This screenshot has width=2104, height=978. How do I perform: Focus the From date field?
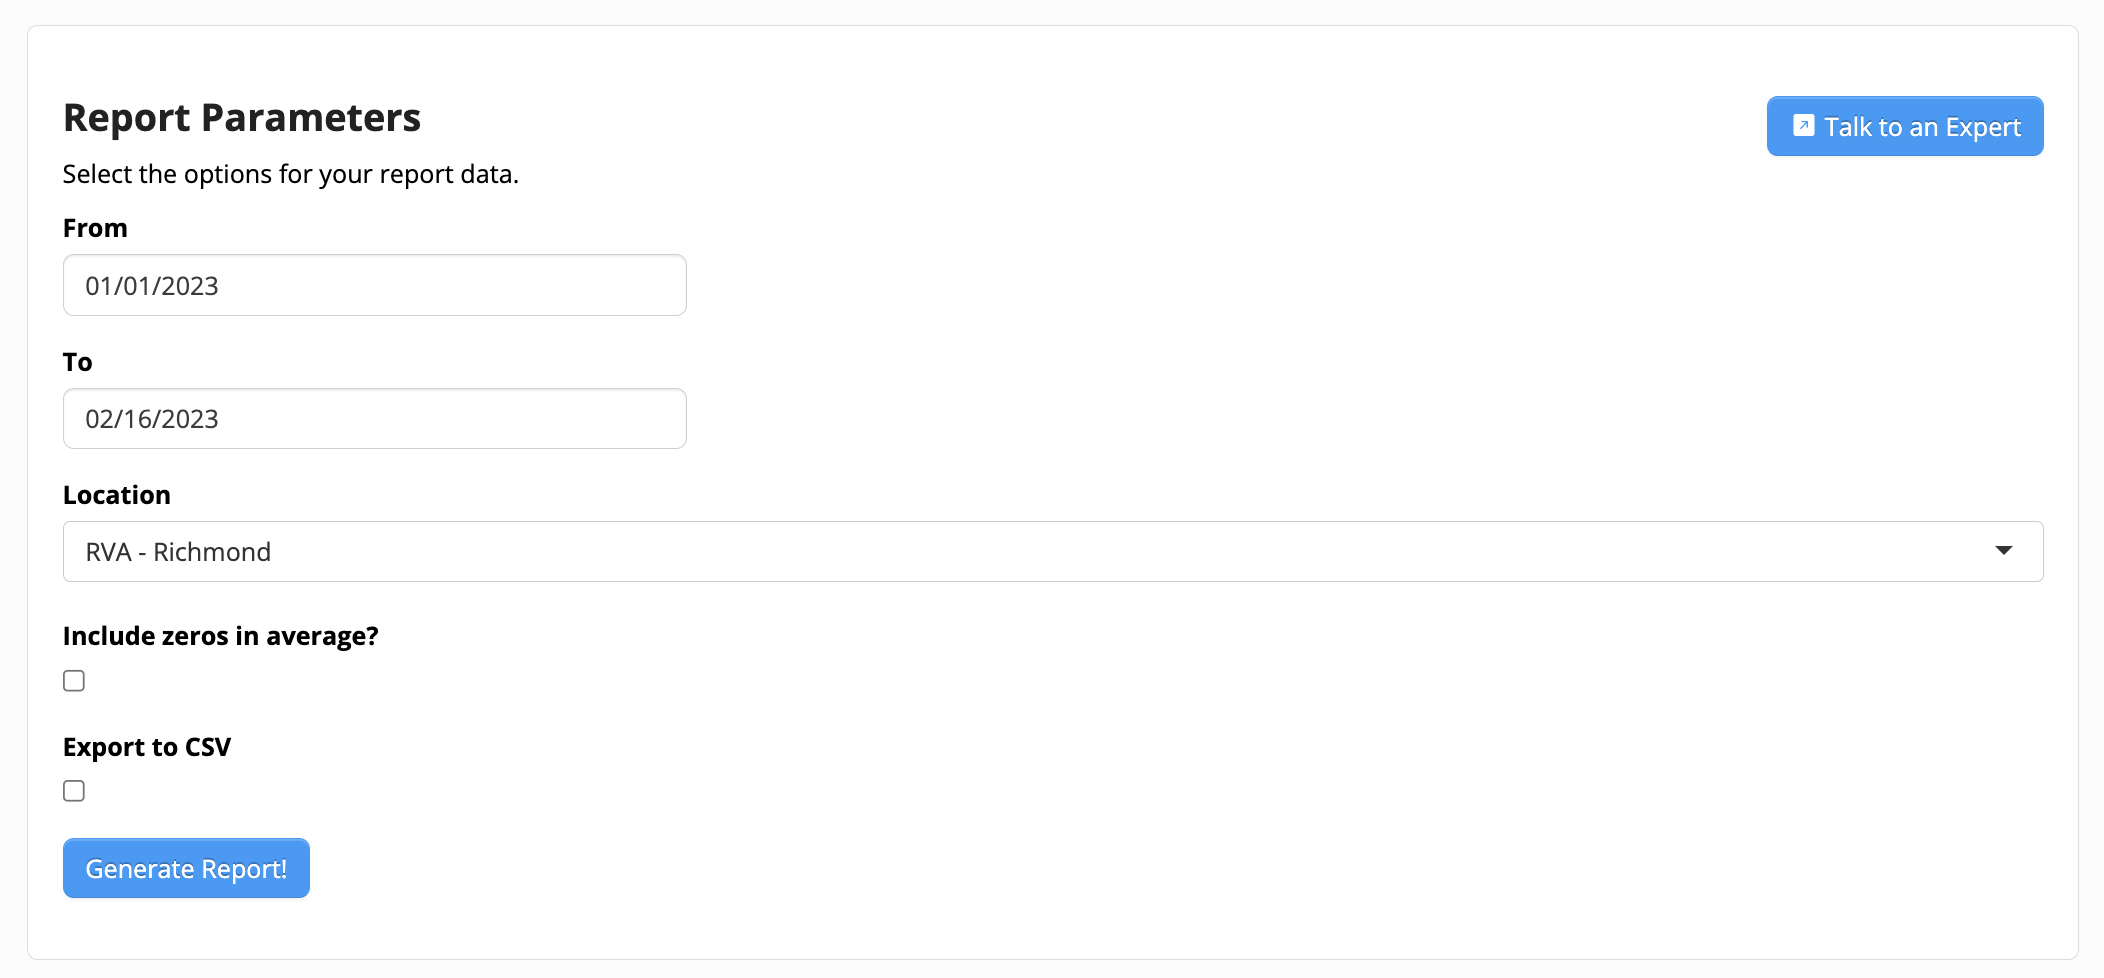[x=374, y=285]
